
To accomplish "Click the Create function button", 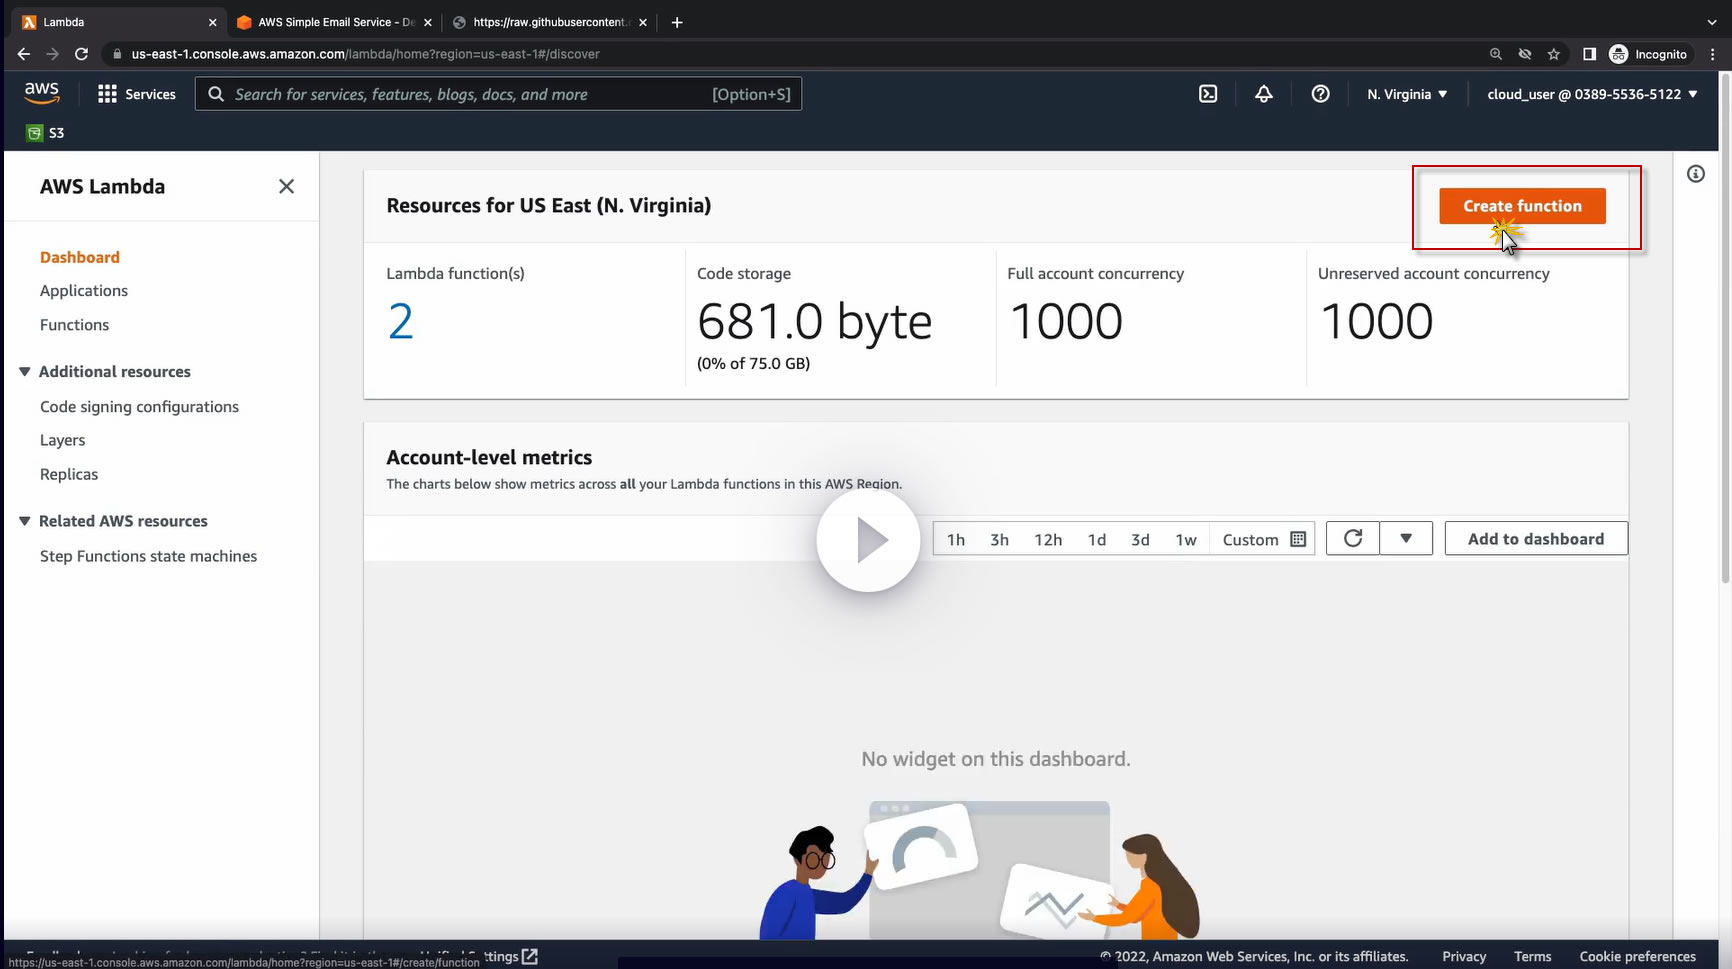I will (1522, 206).
